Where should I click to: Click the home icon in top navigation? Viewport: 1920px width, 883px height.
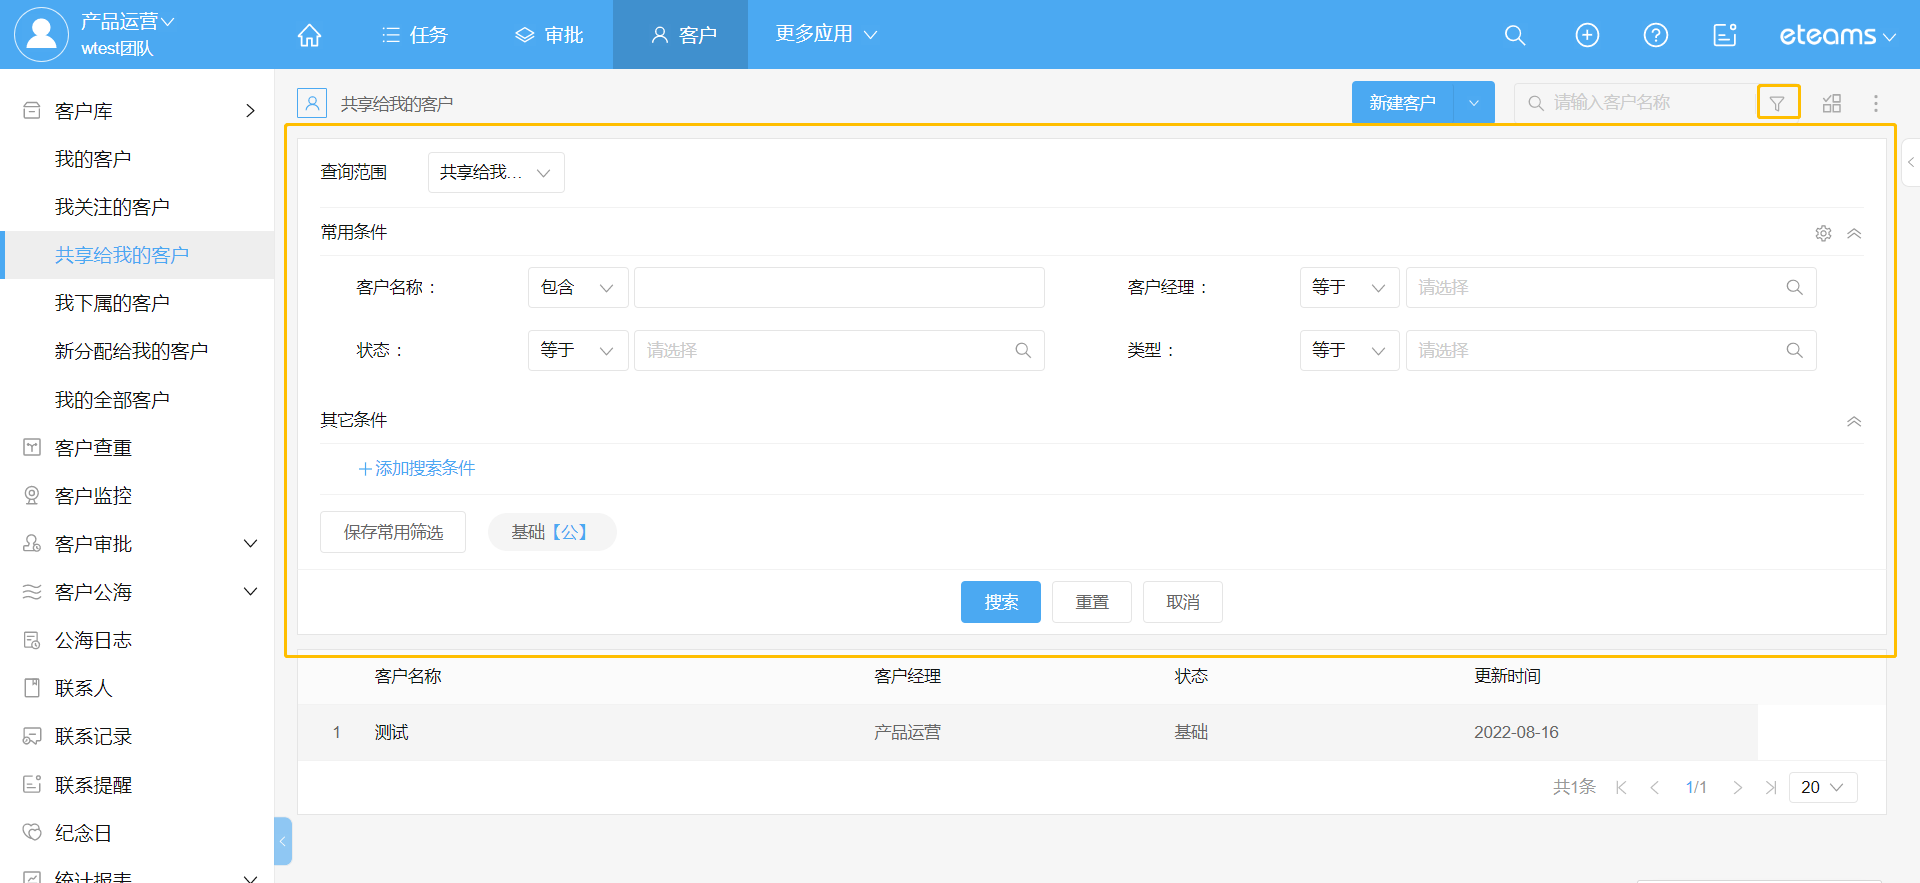[309, 35]
